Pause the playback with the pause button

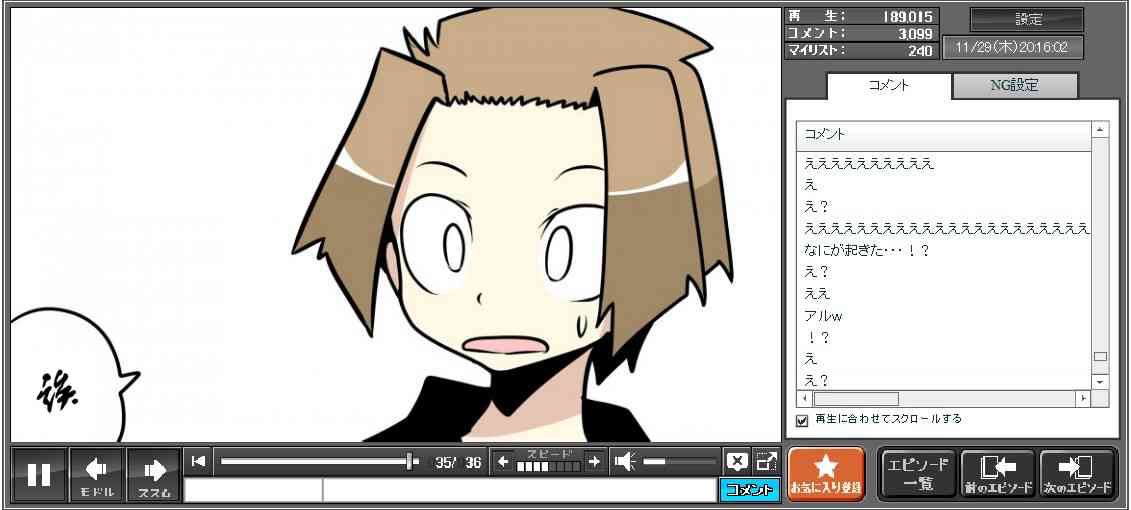pyautogui.click(x=39, y=474)
